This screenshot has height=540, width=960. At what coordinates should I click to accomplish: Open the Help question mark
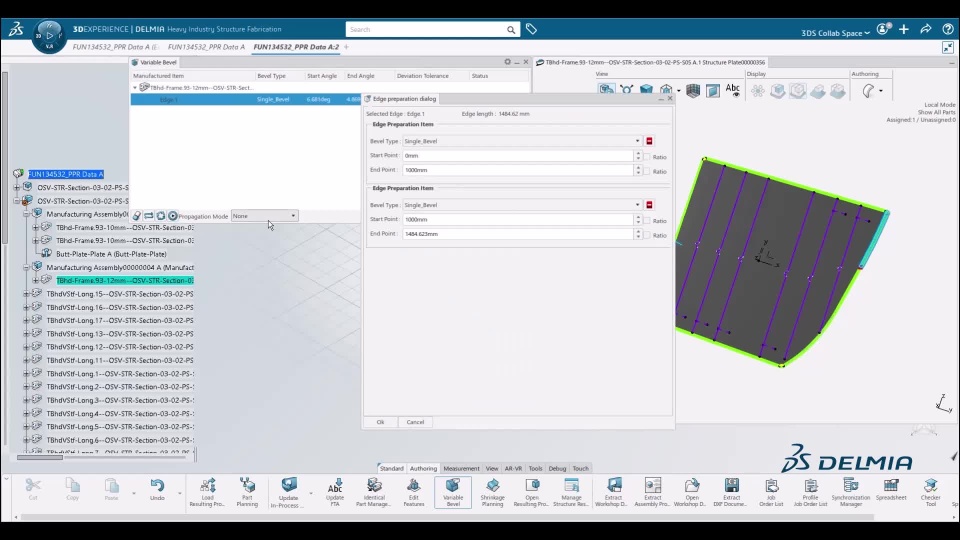tap(948, 29)
